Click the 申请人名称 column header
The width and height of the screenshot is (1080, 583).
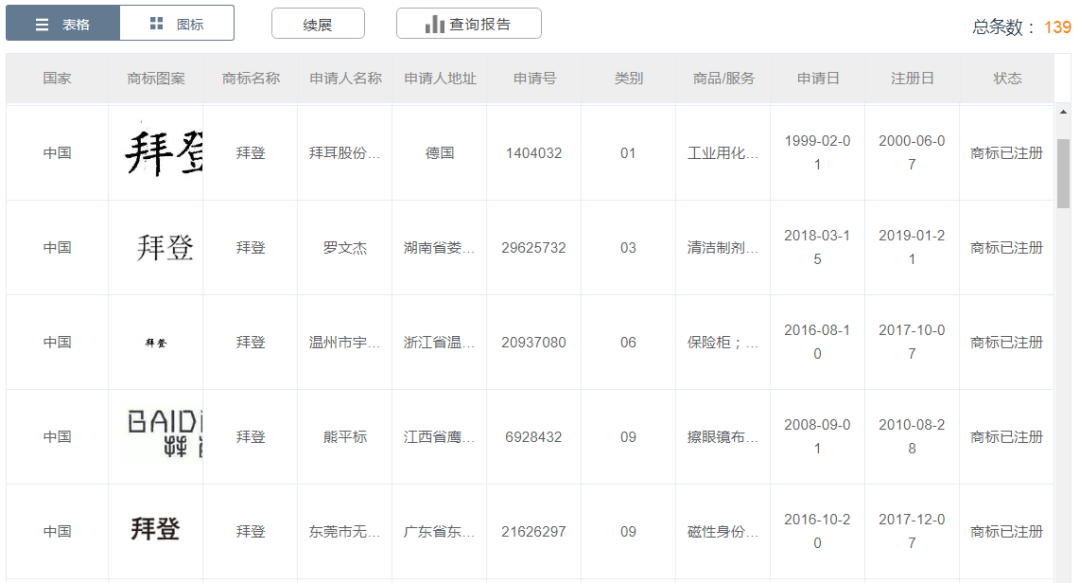pos(345,79)
